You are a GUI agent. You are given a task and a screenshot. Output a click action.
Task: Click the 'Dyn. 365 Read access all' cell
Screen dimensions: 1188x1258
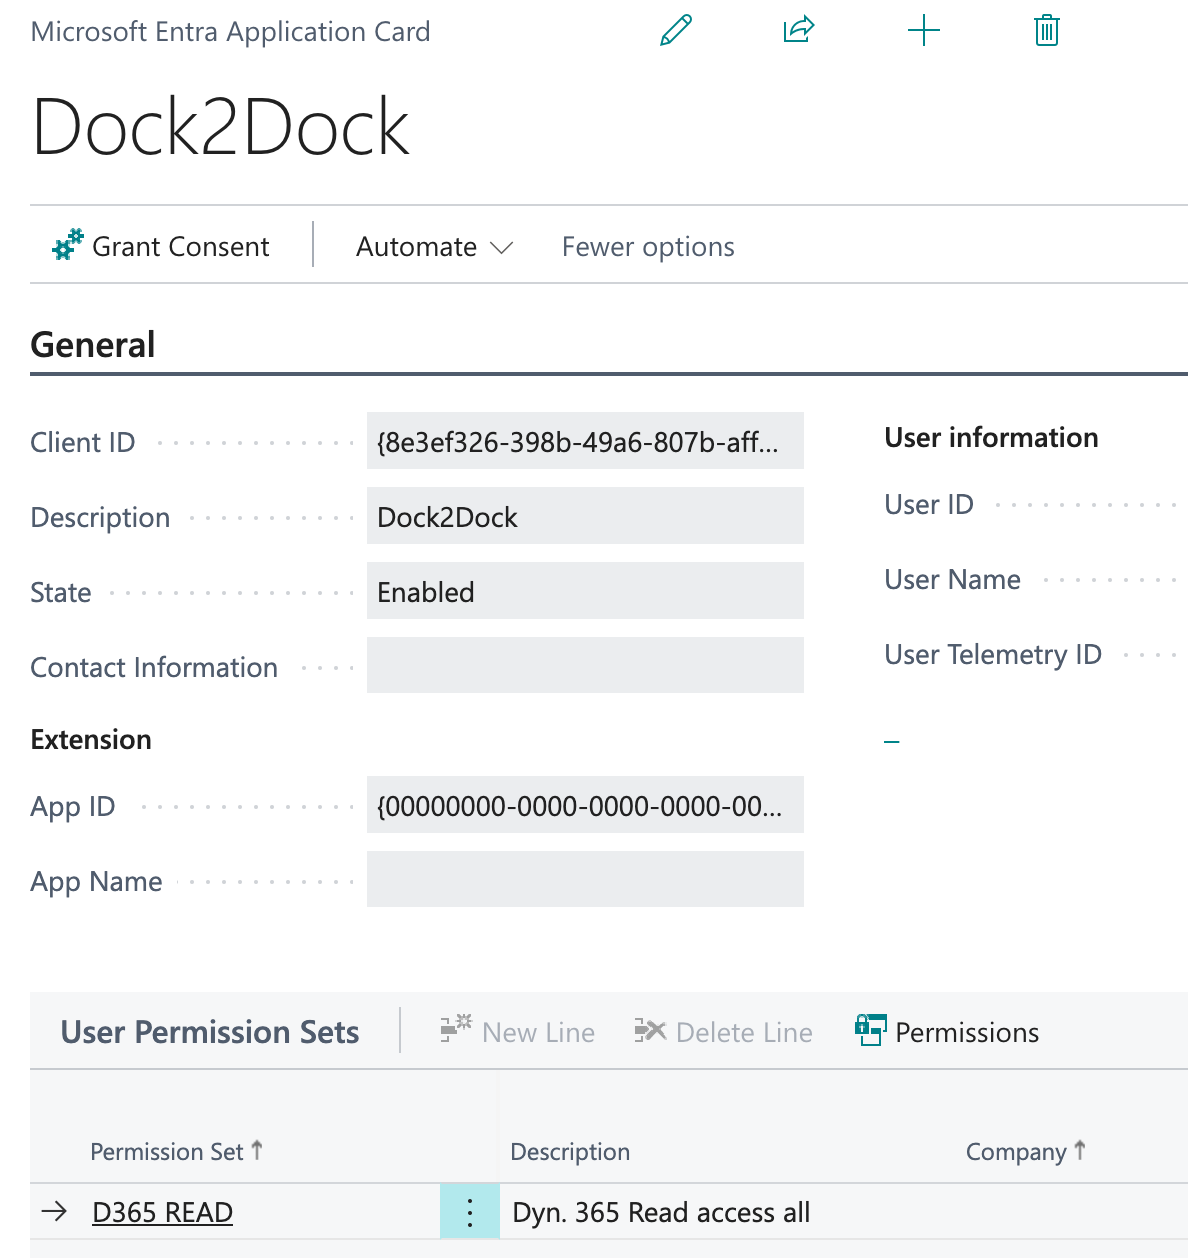click(x=661, y=1212)
